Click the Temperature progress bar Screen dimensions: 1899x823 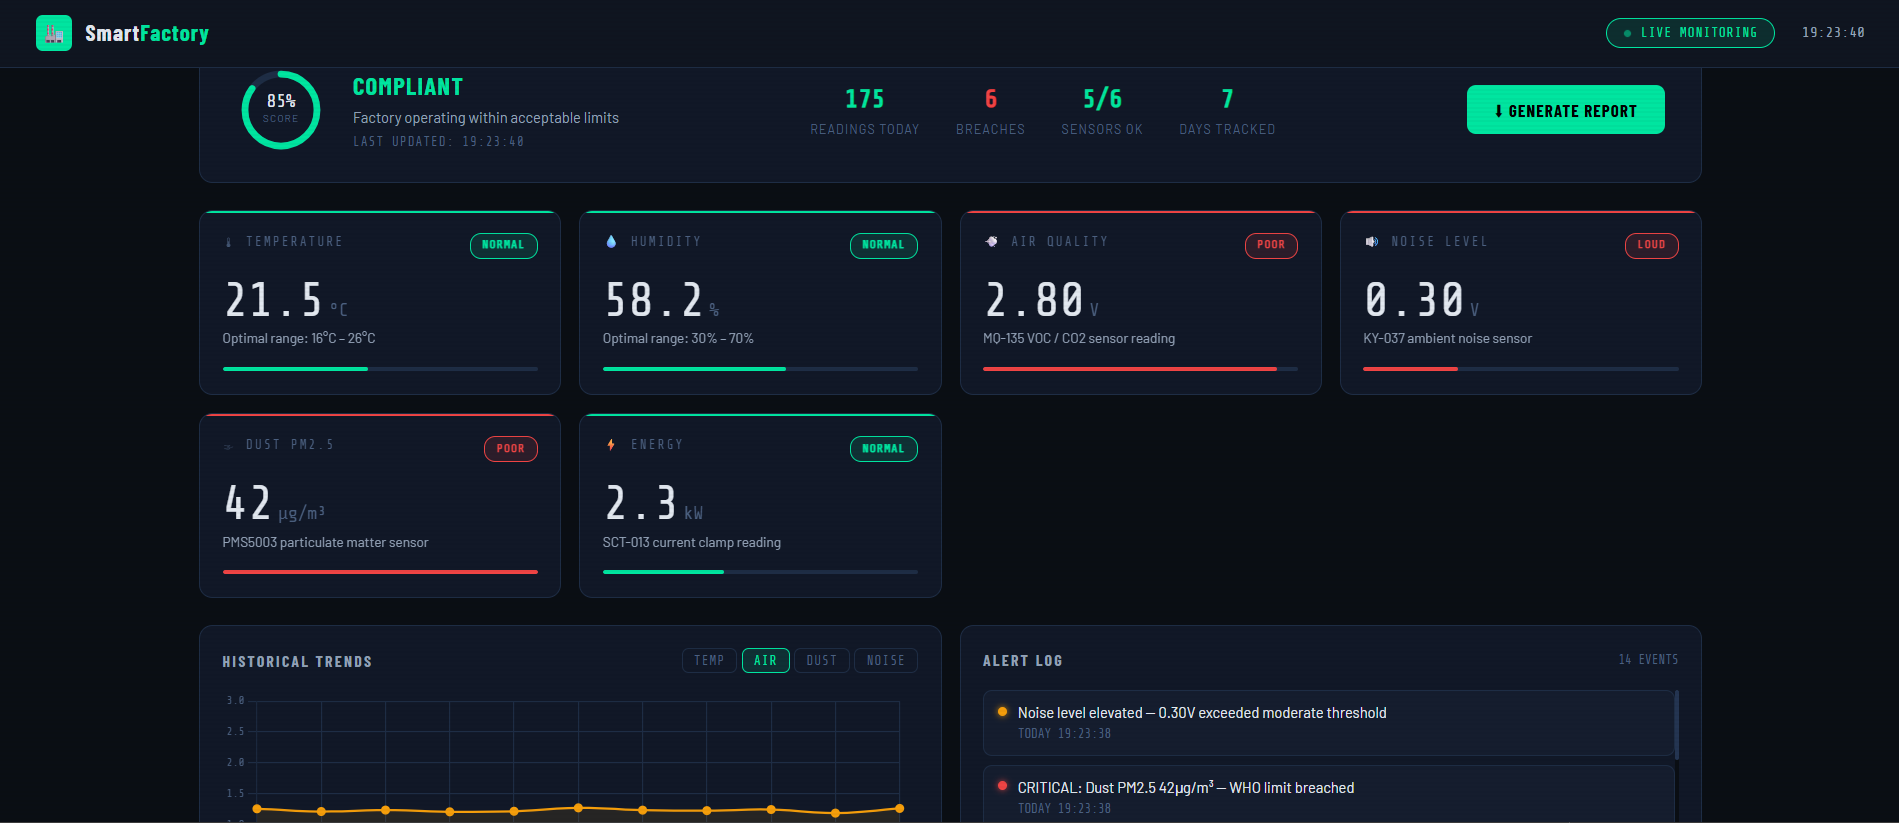pos(380,369)
